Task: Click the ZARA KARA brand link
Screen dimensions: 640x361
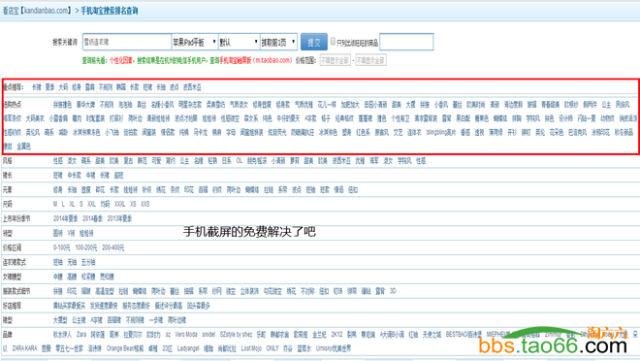Action: 24,348
